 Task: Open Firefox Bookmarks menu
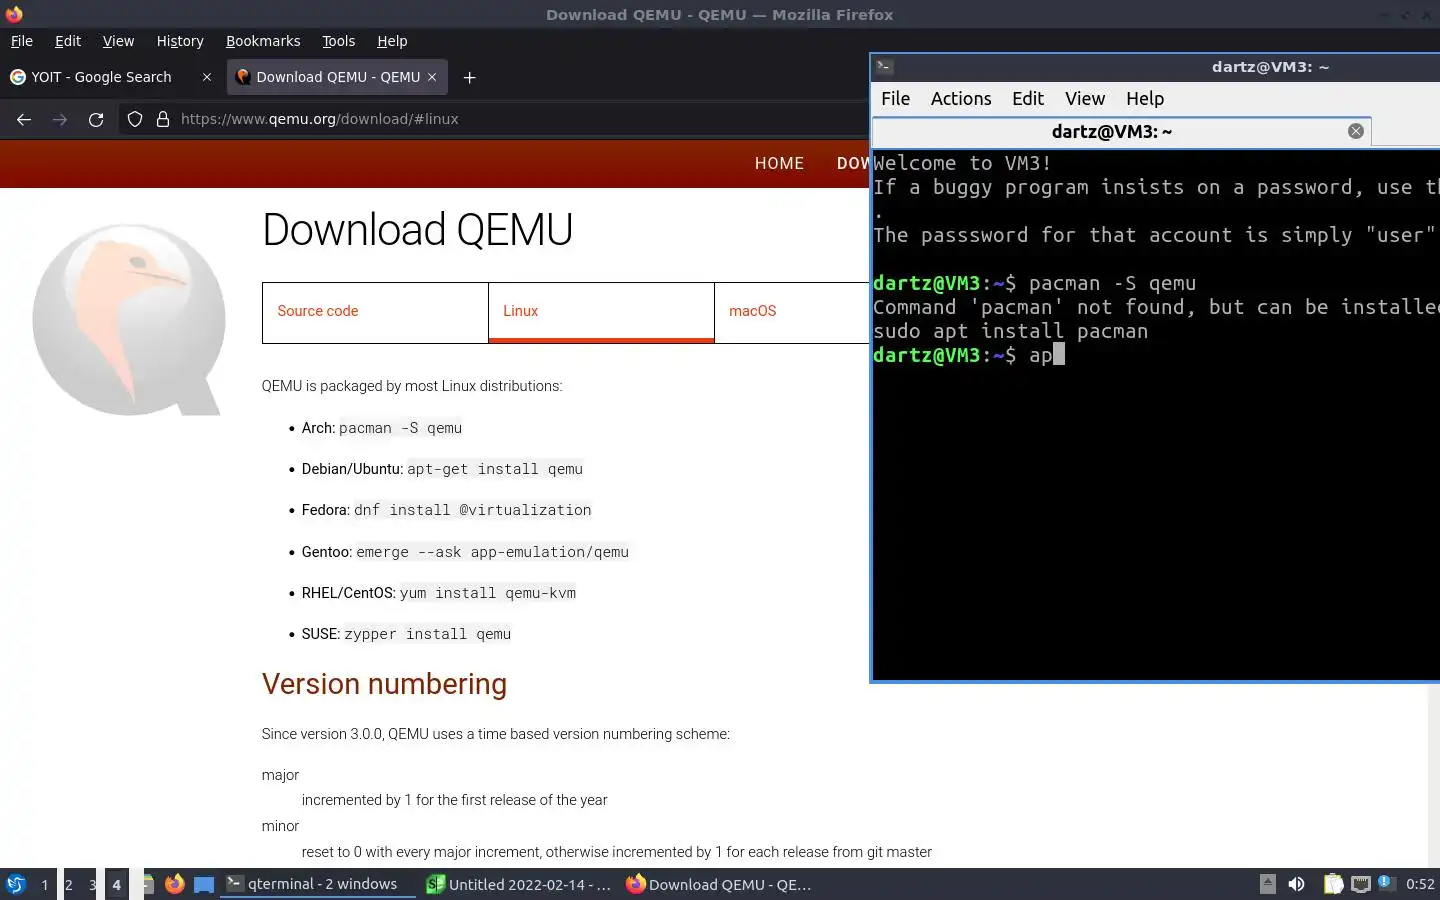[x=263, y=41]
